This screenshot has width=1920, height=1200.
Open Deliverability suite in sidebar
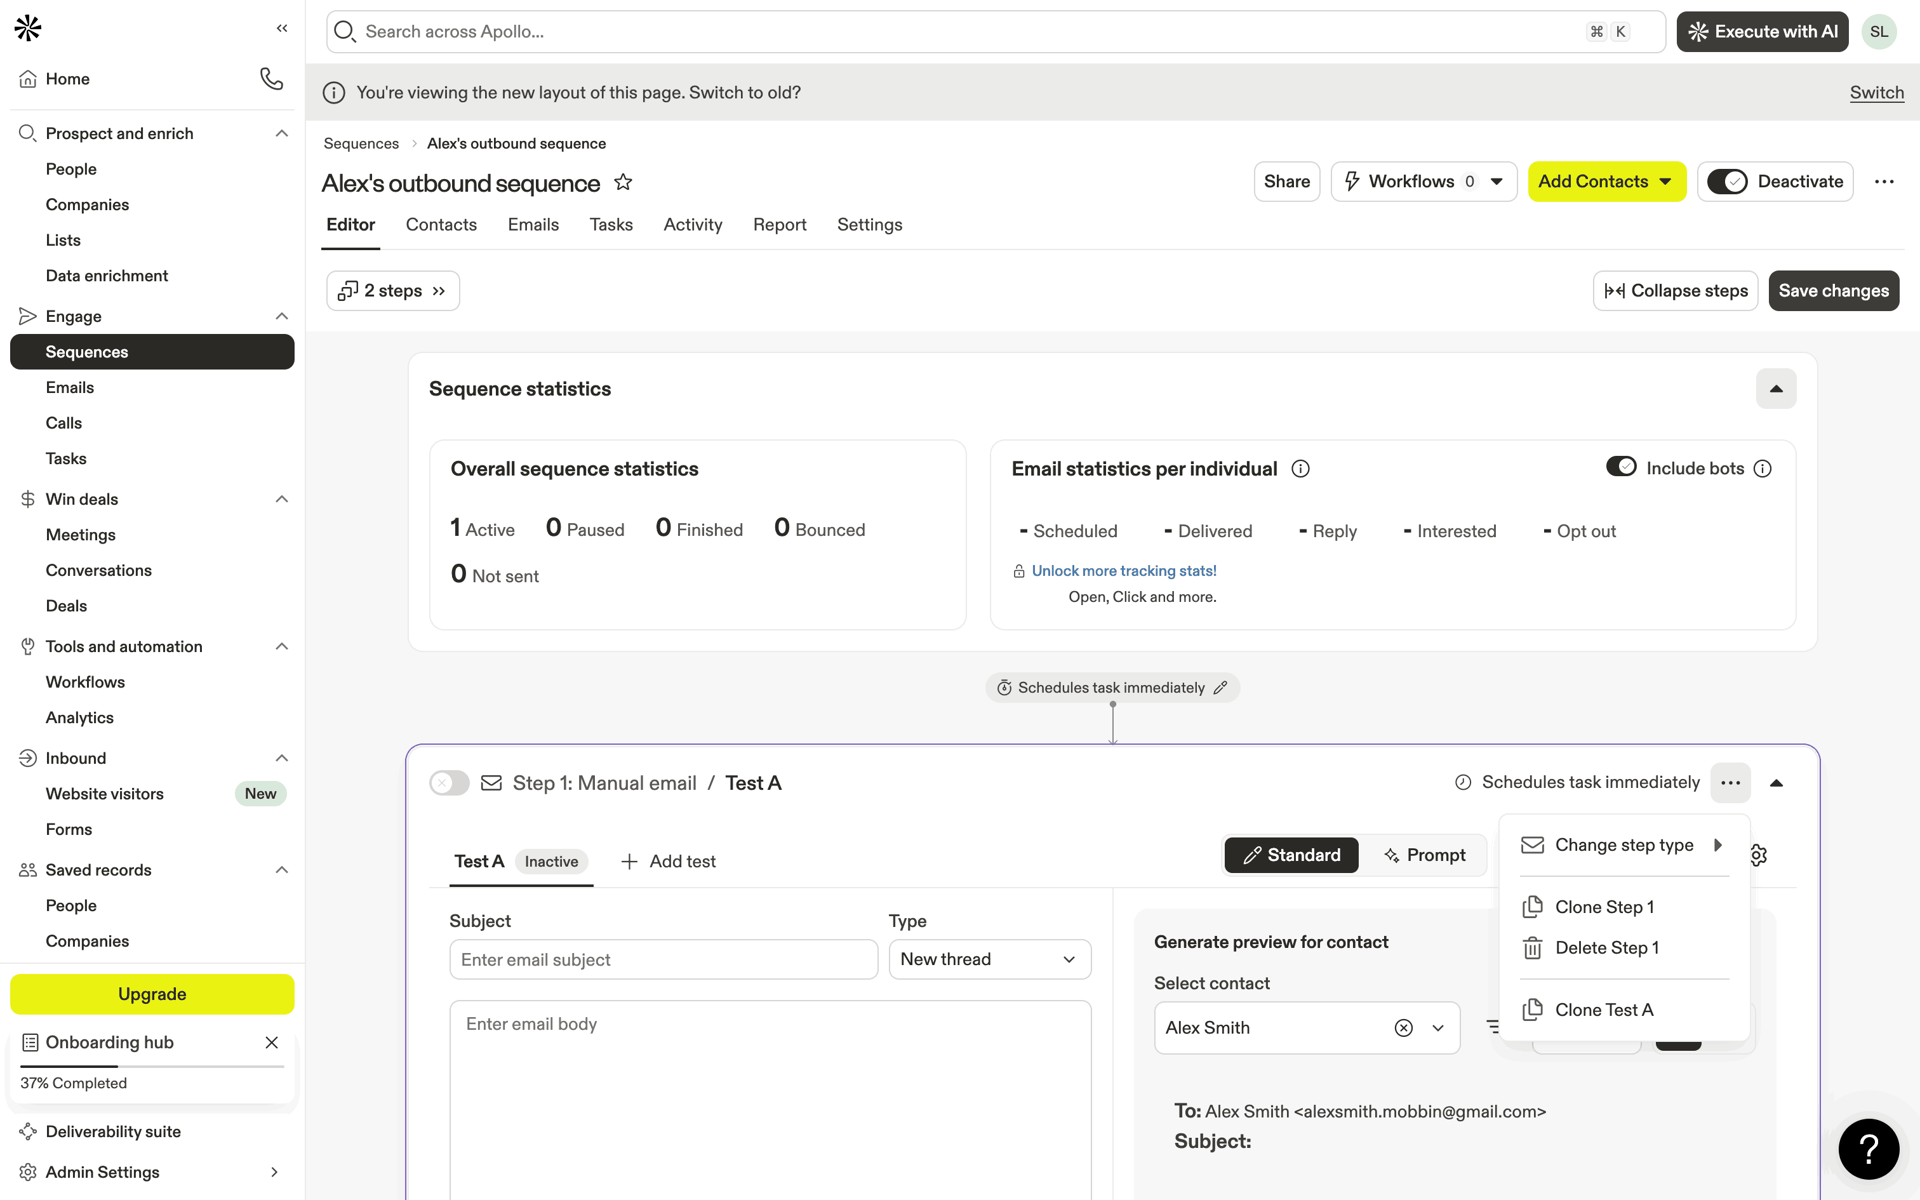click(113, 1132)
